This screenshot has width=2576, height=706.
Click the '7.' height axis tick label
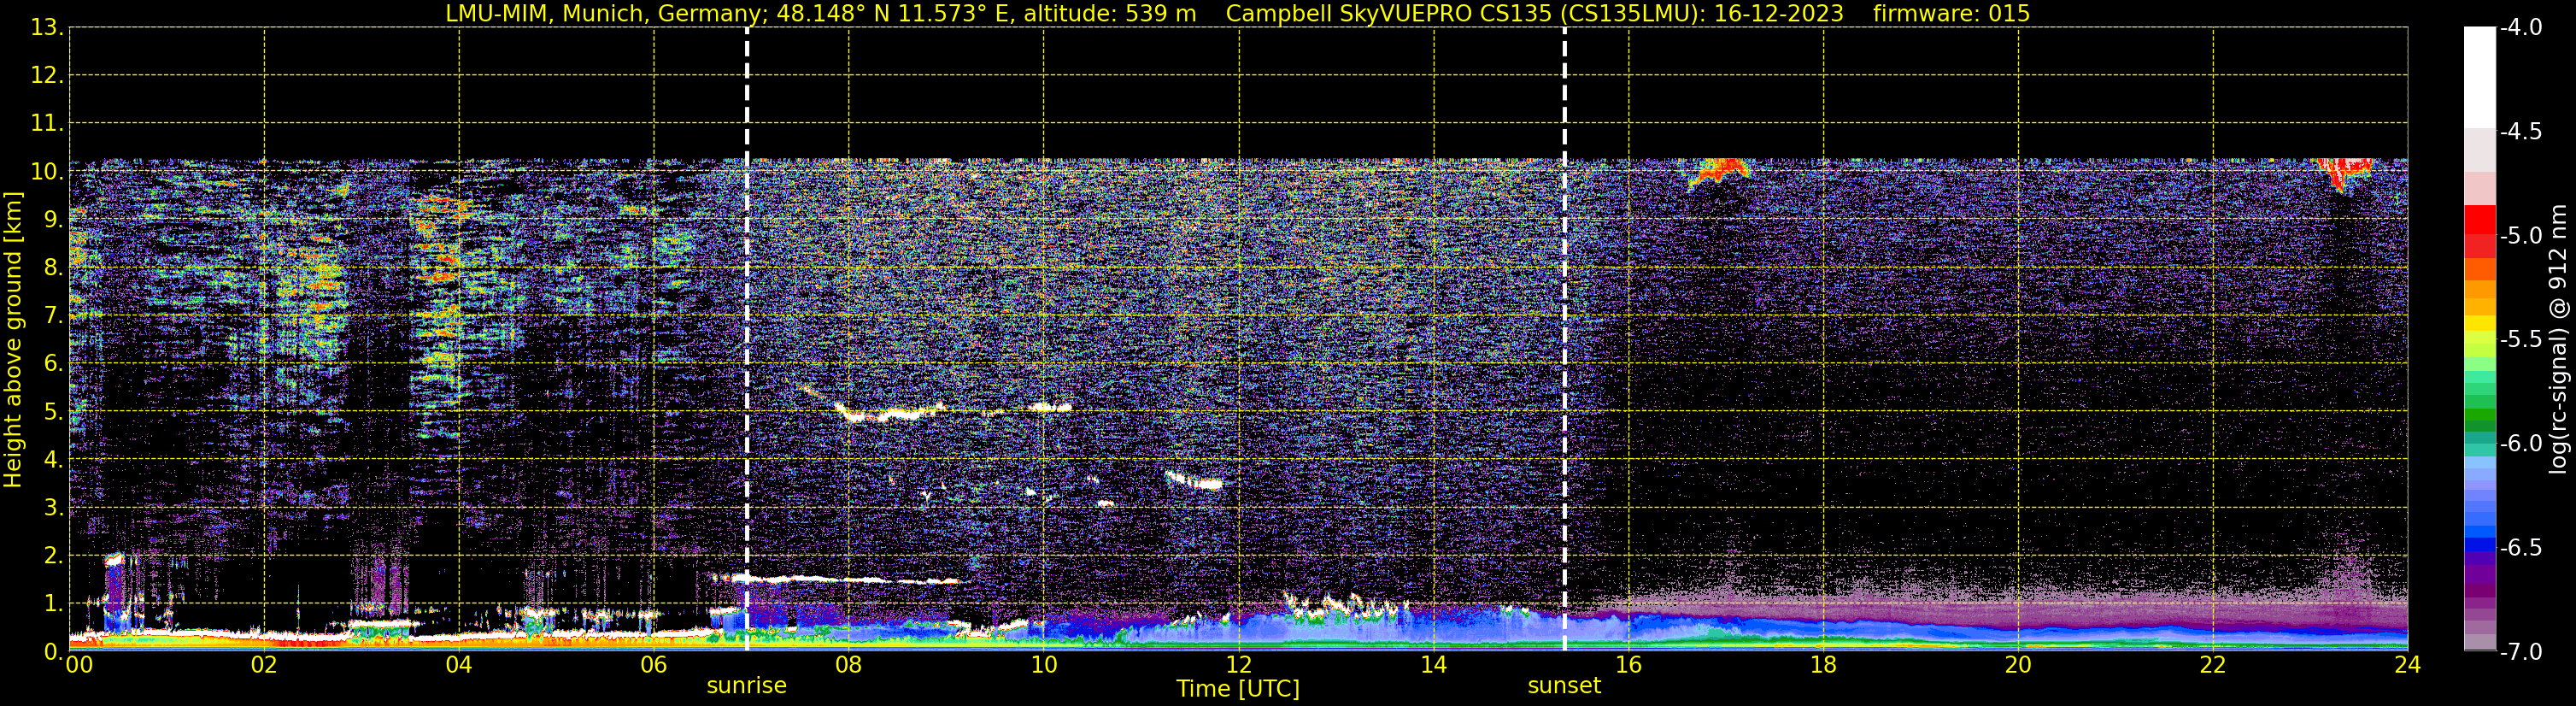coord(54,316)
